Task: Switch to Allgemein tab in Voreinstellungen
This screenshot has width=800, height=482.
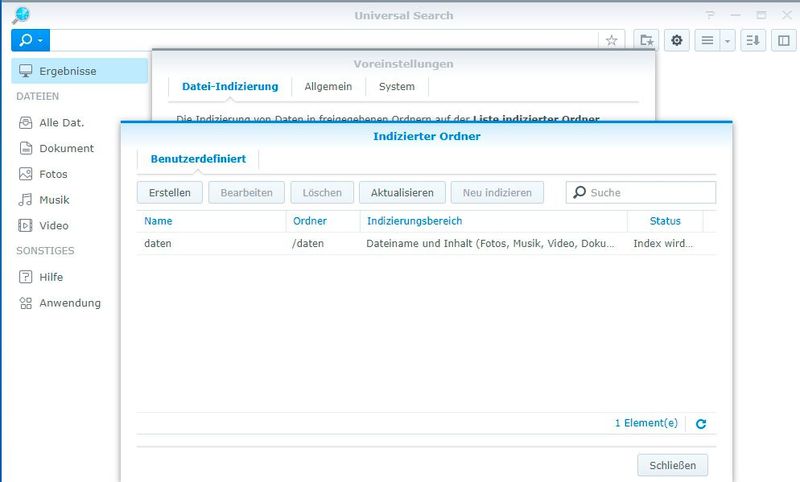Action: pyautogui.click(x=328, y=87)
